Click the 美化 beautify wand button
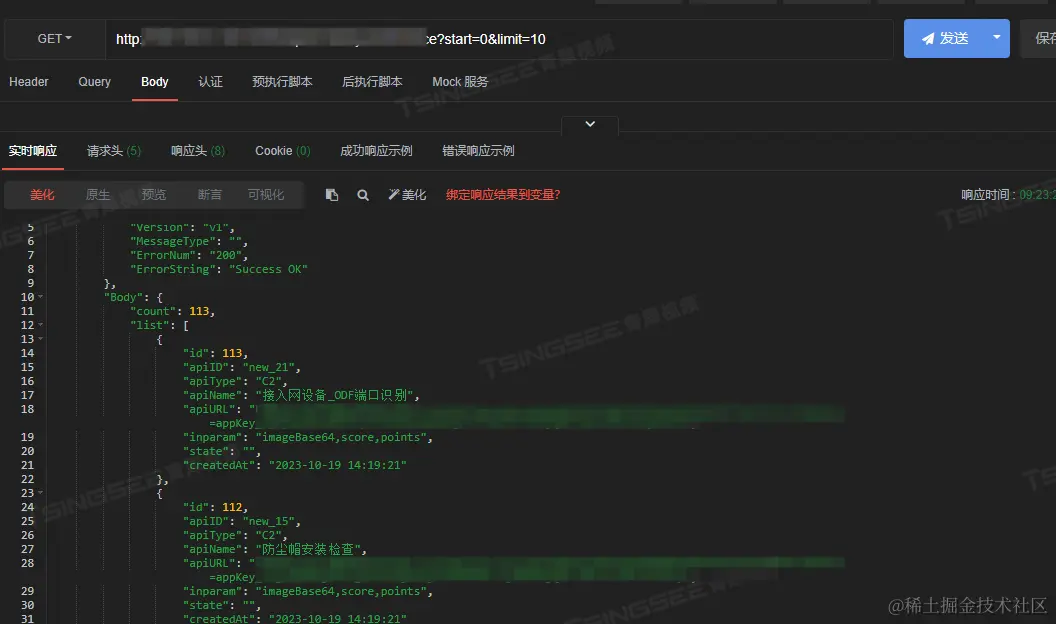The height and width of the screenshot is (624, 1056). (407, 195)
